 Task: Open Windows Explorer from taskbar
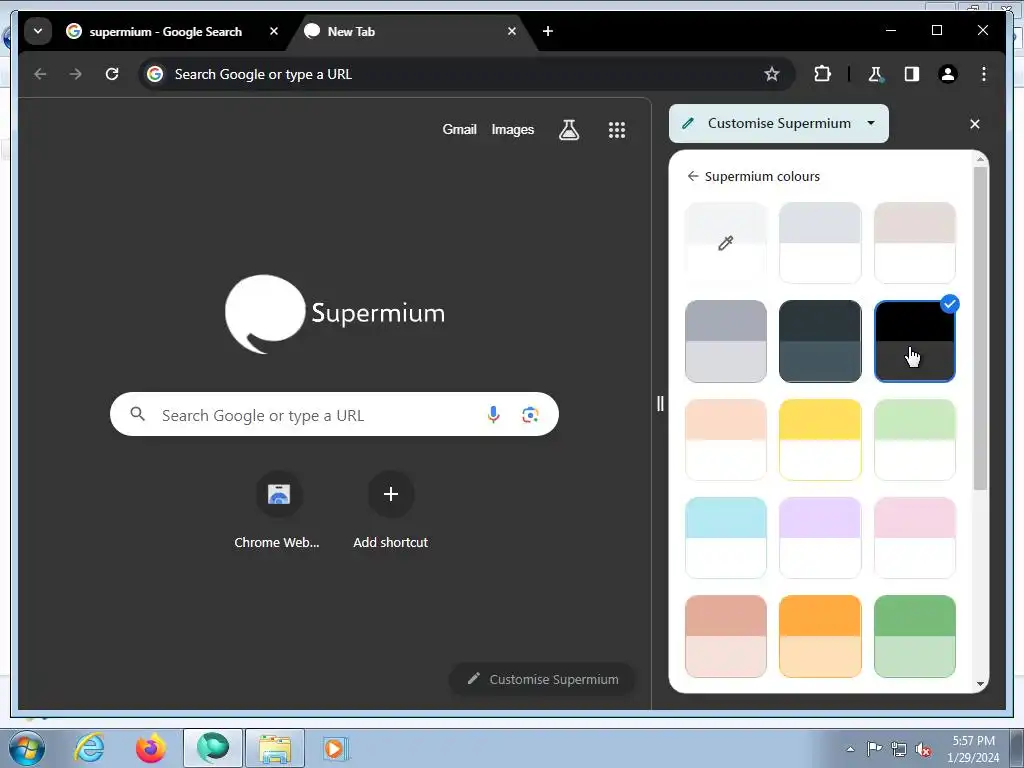(275, 748)
